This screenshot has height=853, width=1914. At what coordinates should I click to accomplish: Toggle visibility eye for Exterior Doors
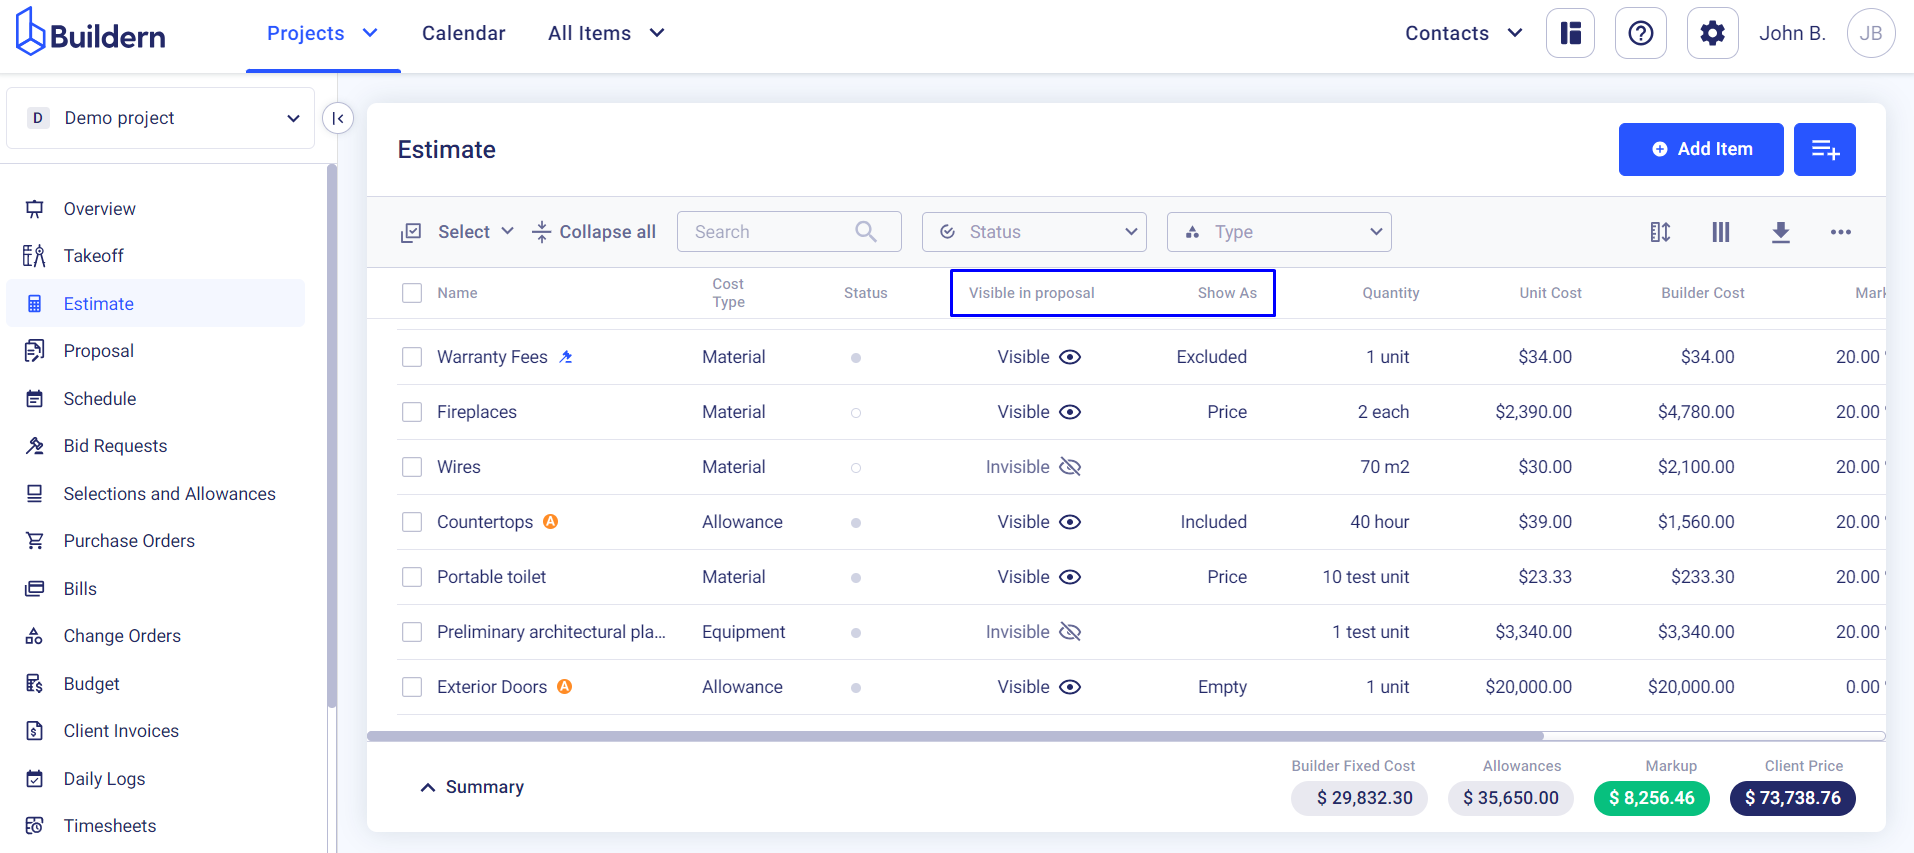pos(1070,687)
